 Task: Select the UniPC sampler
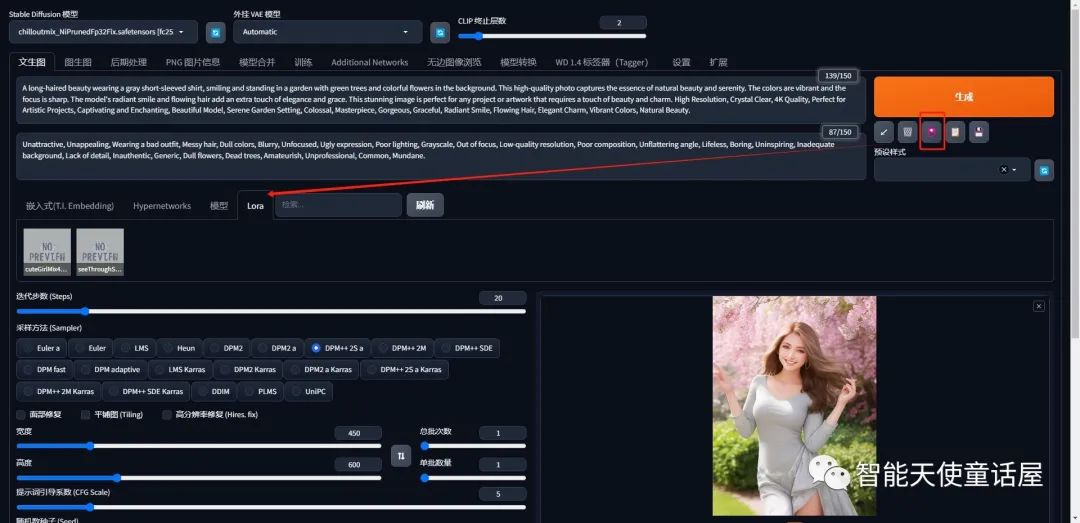(x=309, y=391)
